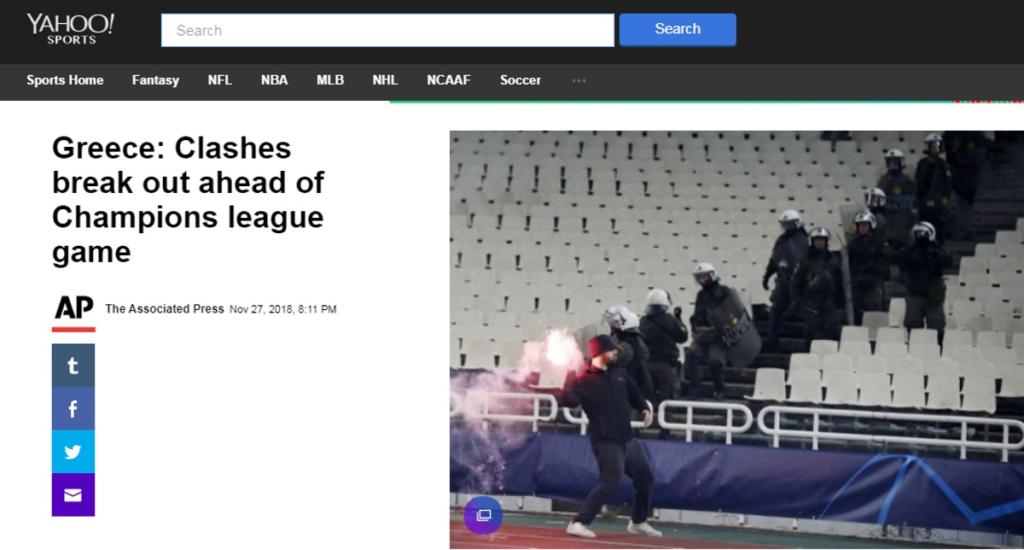Go to NHL section
Viewport: 1024px width, 550px height.
tap(385, 80)
